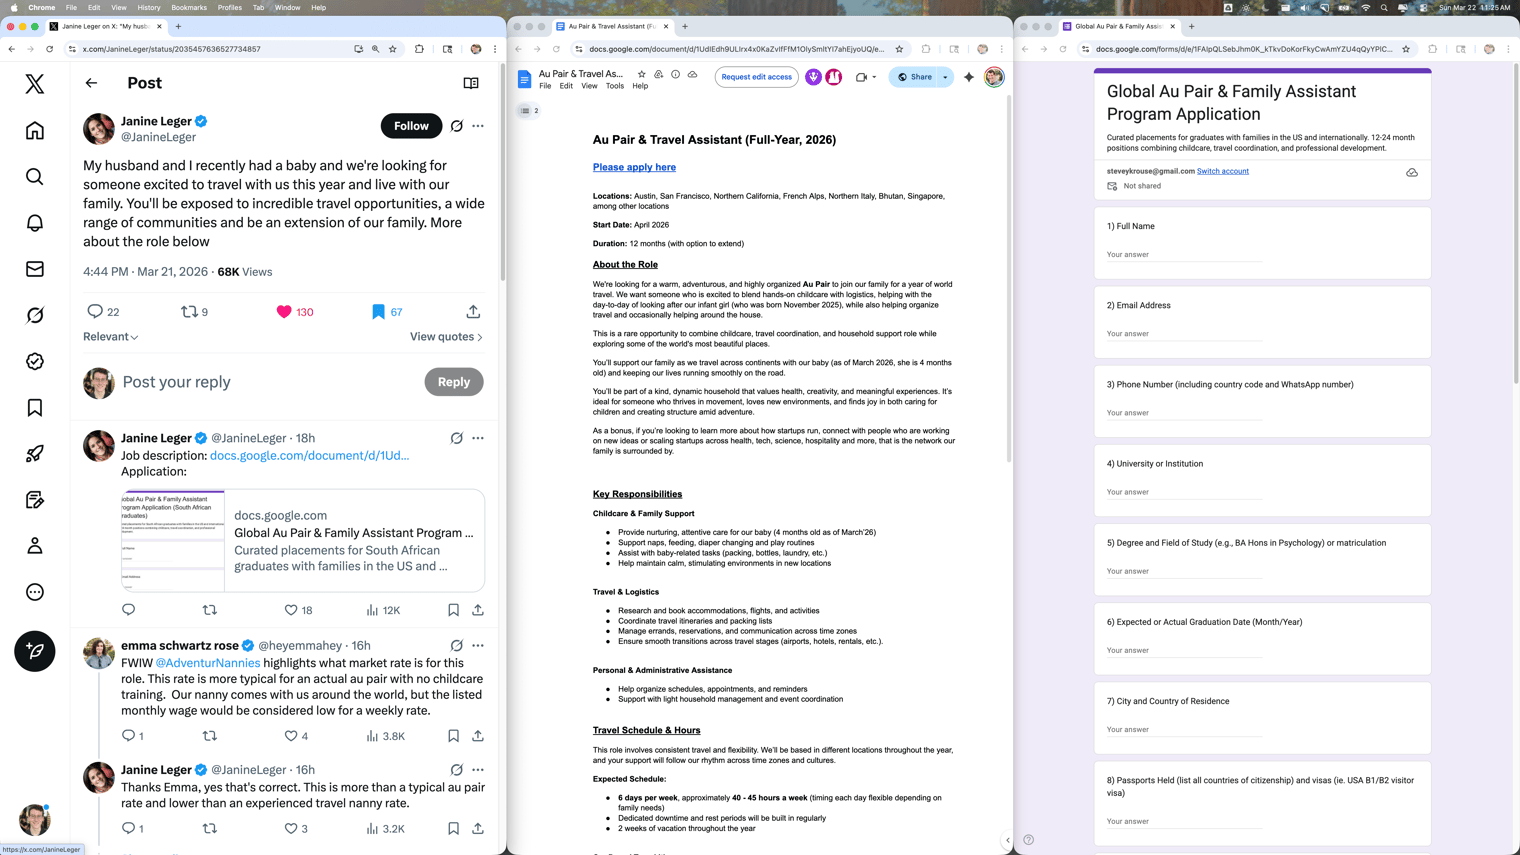The height and width of the screenshot is (855, 1520).
Task: Click the move-to-Drive icon in Docs header
Action: coord(658,74)
